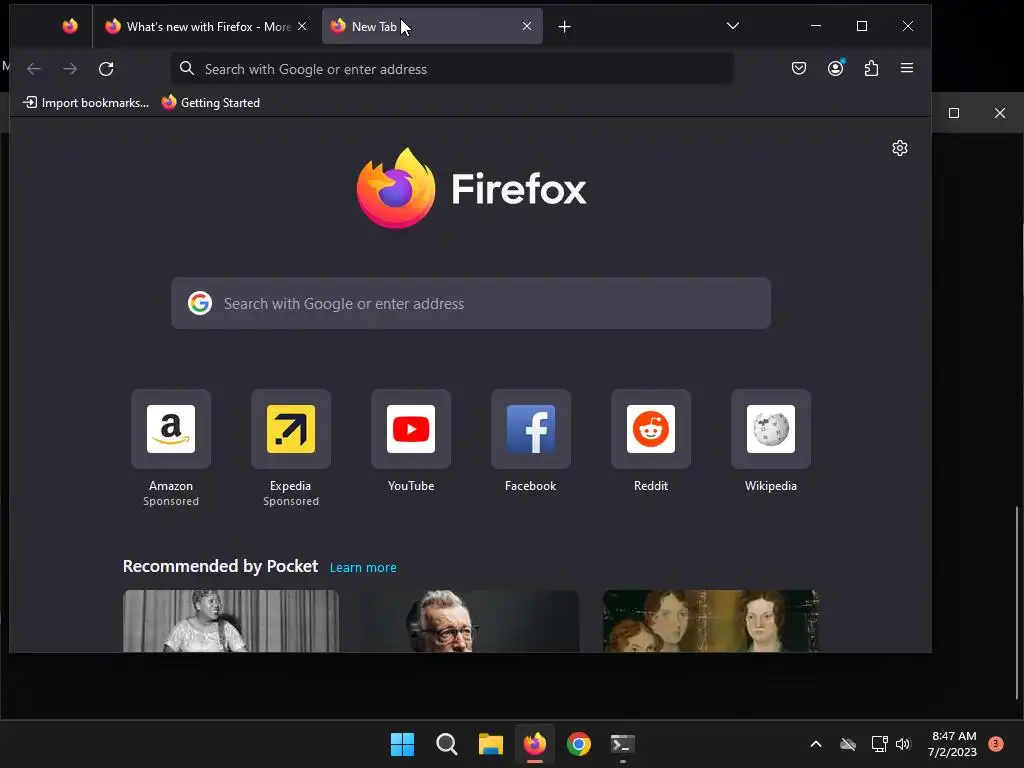Focus the address bar search field
This screenshot has width=1024, height=768.
click(453, 69)
